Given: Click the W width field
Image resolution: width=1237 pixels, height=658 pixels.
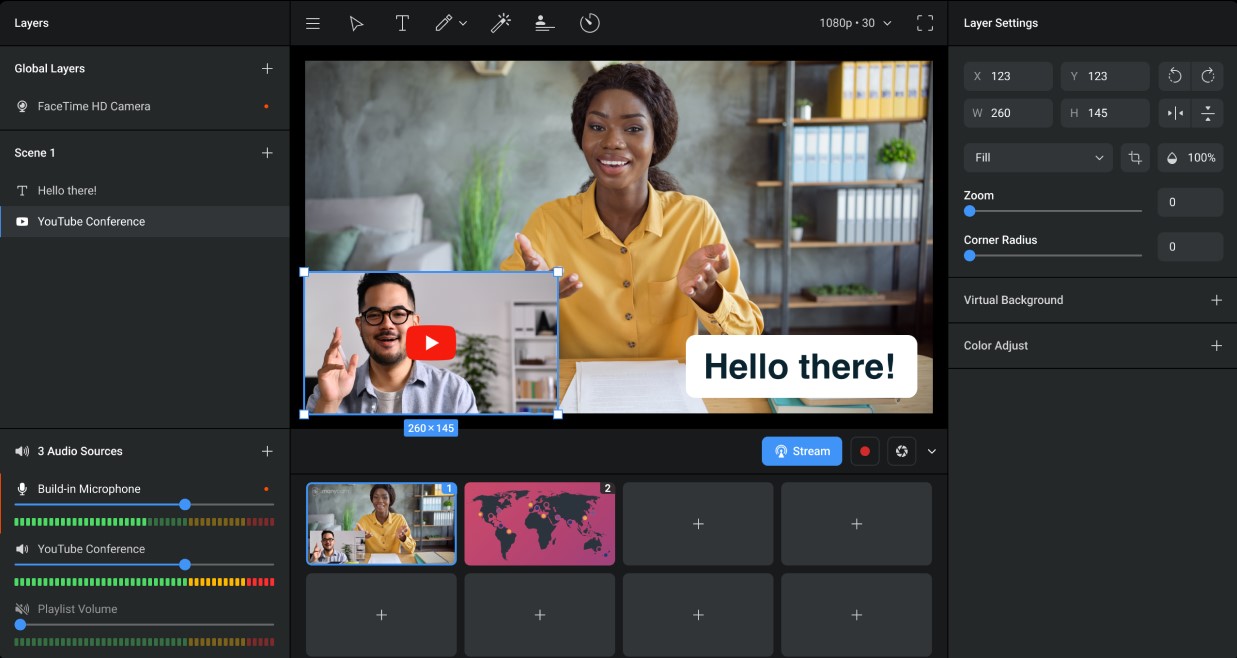Looking at the screenshot, I should tap(1008, 113).
